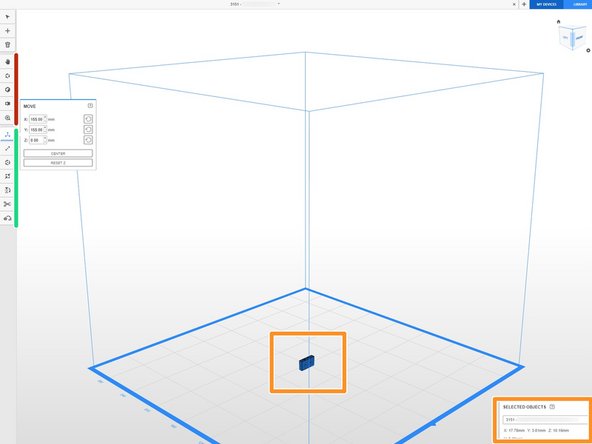Delete the selection with the trash icon
The height and width of the screenshot is (444, 592).
(x=8, y=45)
